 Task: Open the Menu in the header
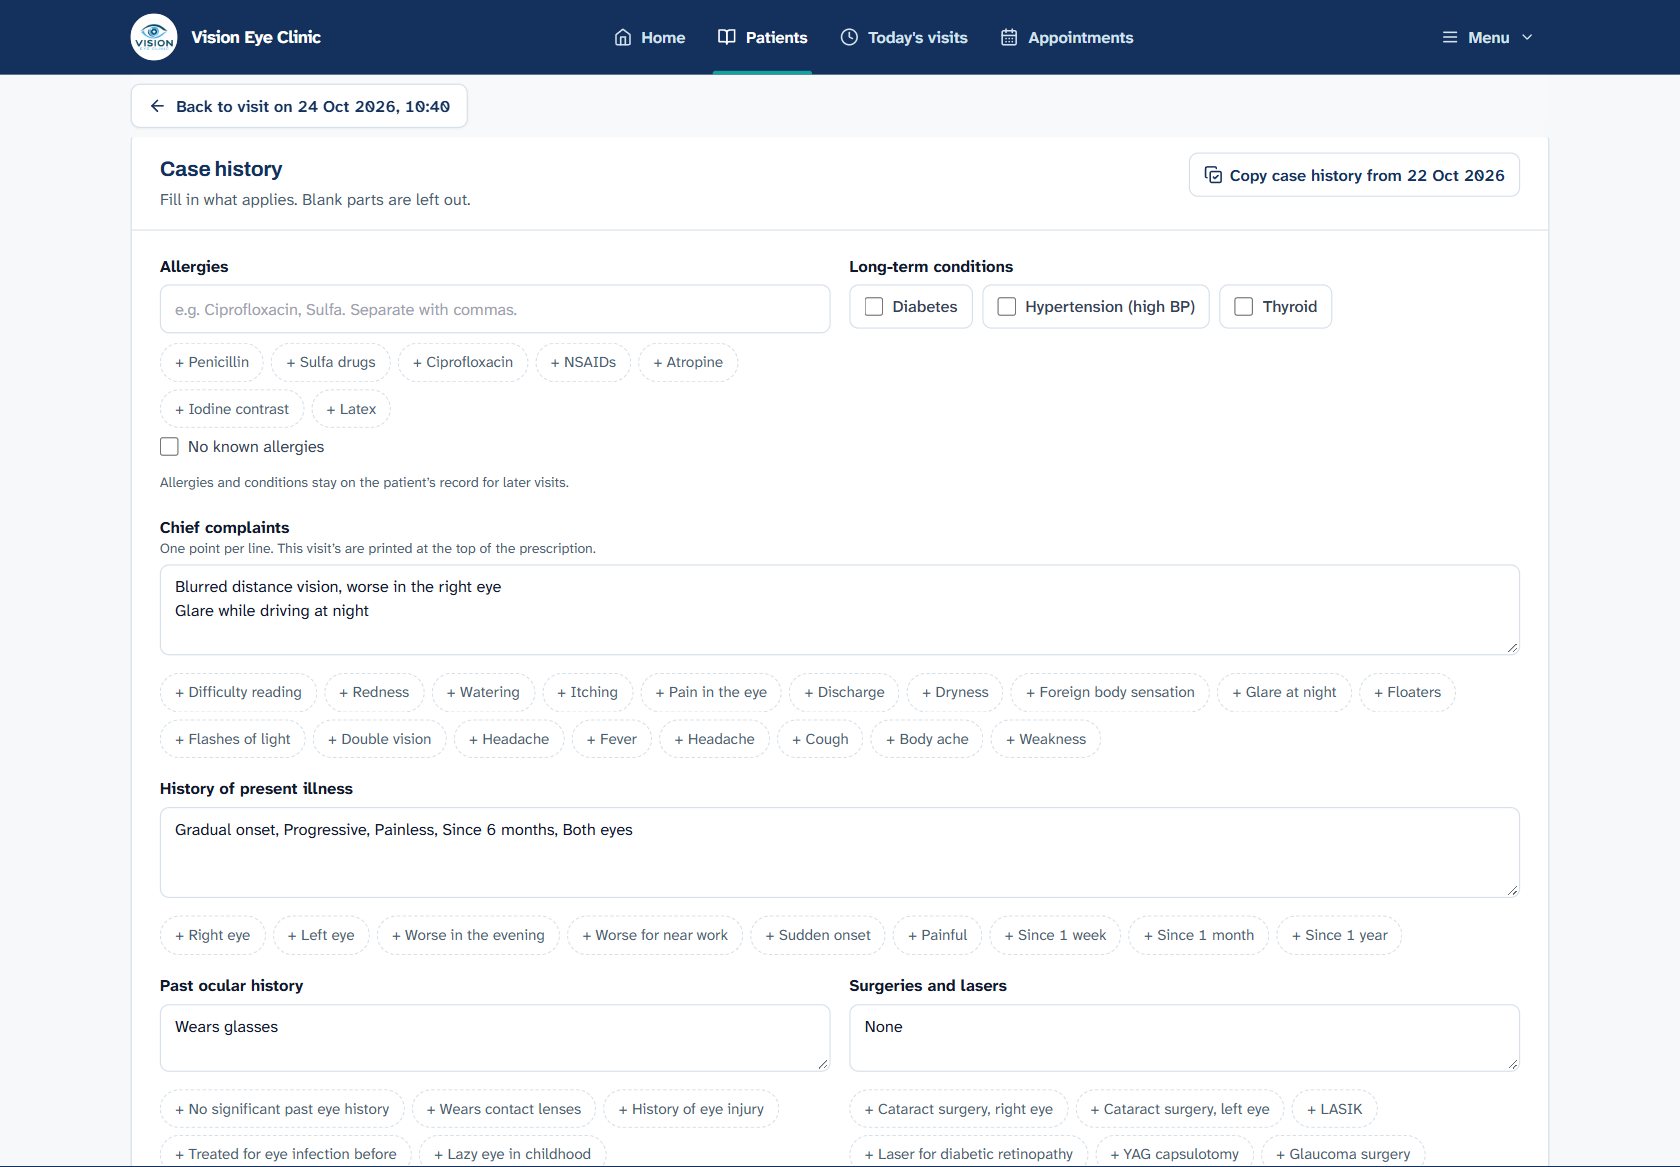1487,37
